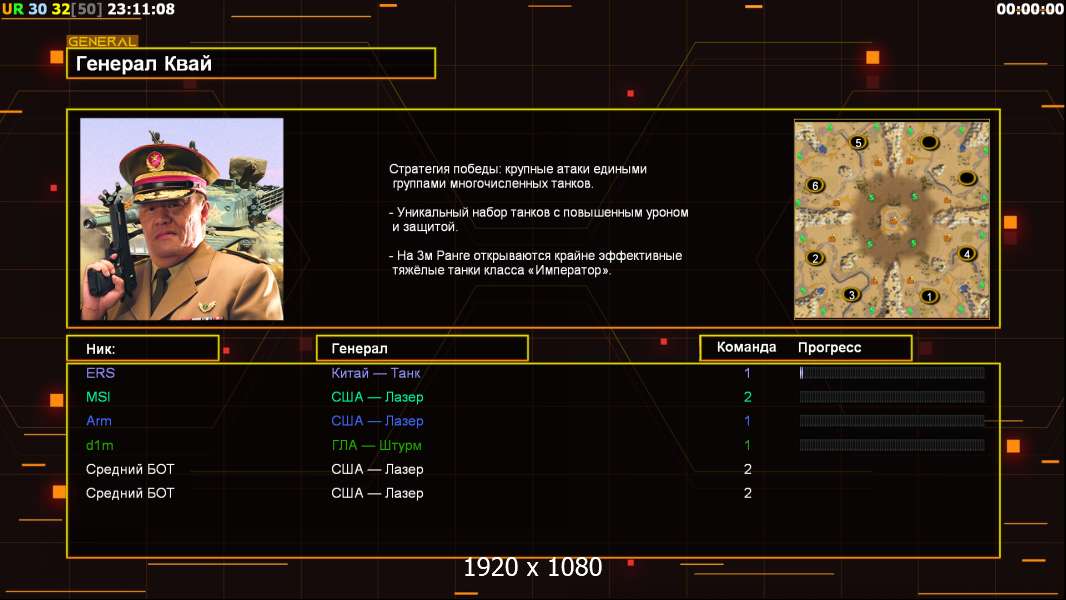Click the MSI loading progress bar
Image resolution: width=1066 pixels, height=600 pixels.
[x=892, y=397]
